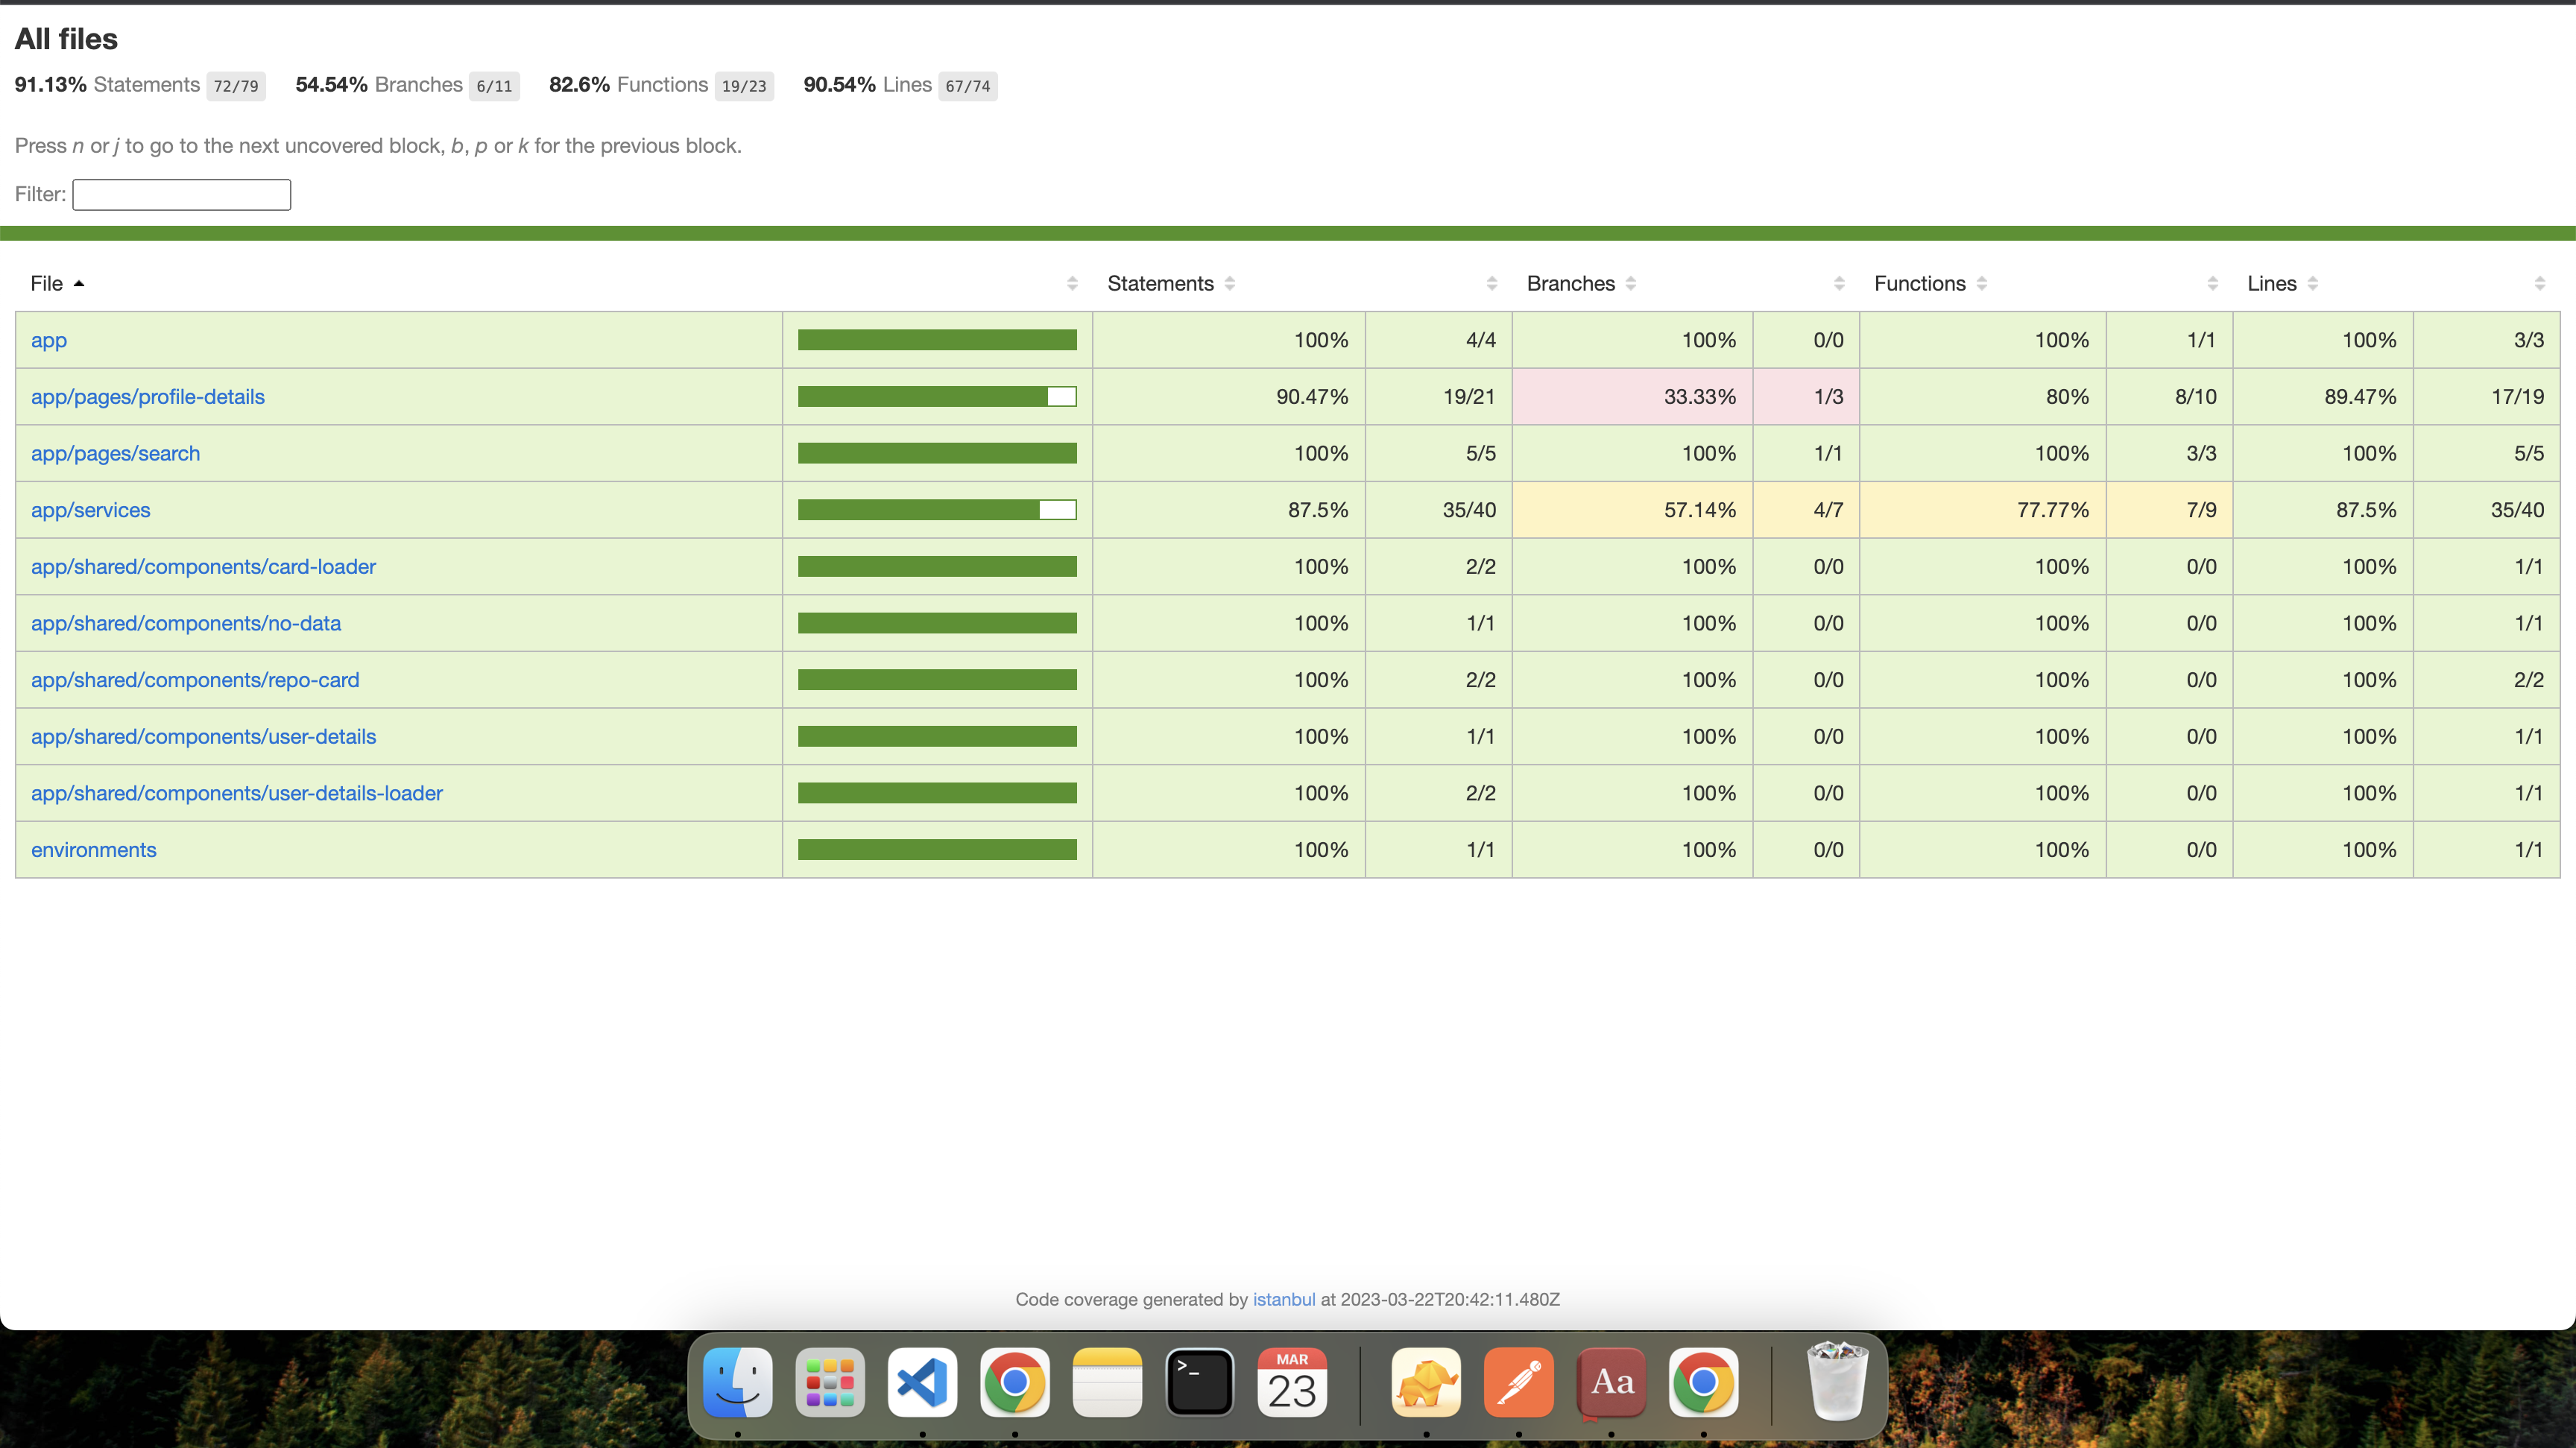Viewport: 2576px width, 1448px height.
Task: Sort by Statements column header
Action: coord(1160,283)
